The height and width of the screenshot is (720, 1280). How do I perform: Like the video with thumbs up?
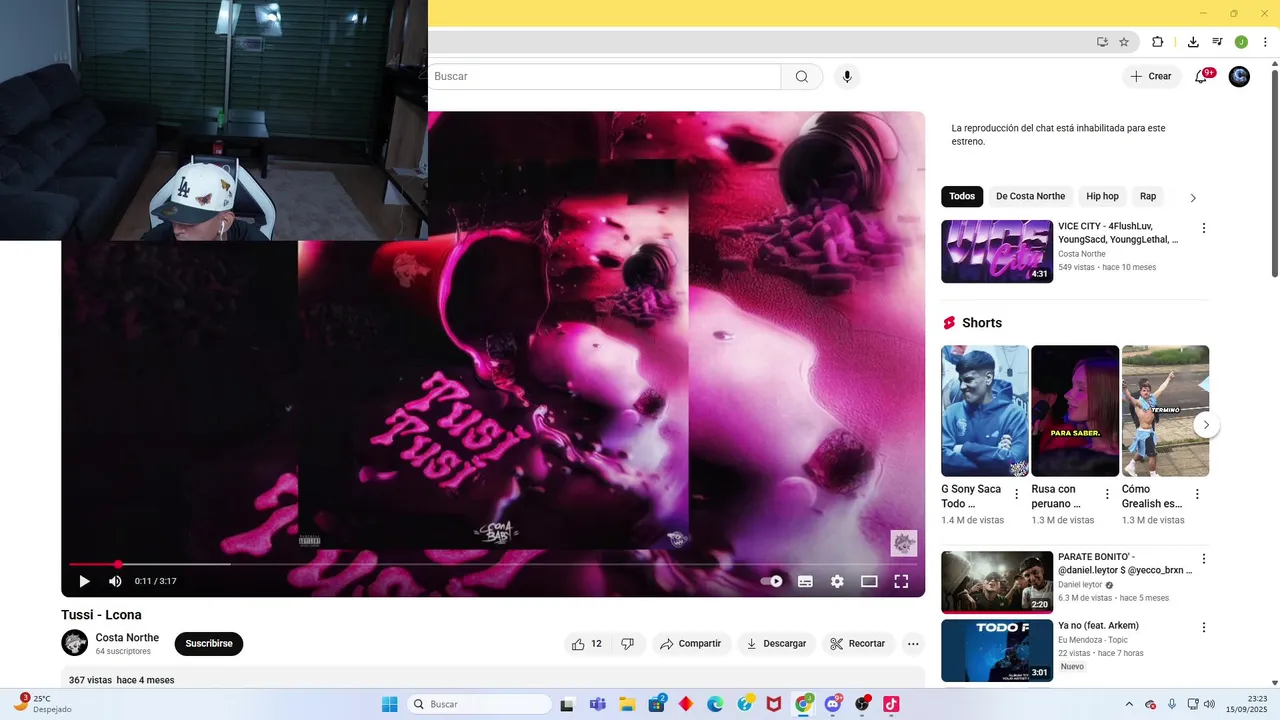point(587,644)
